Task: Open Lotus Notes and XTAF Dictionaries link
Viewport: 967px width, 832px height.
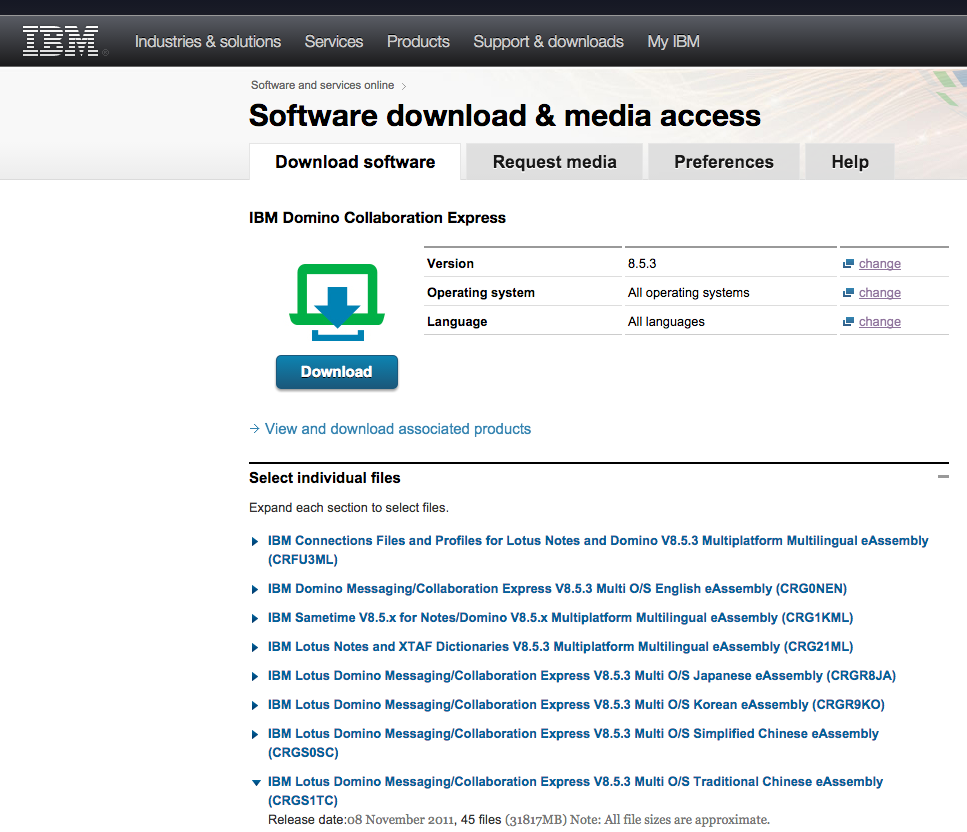Action: 560,647
